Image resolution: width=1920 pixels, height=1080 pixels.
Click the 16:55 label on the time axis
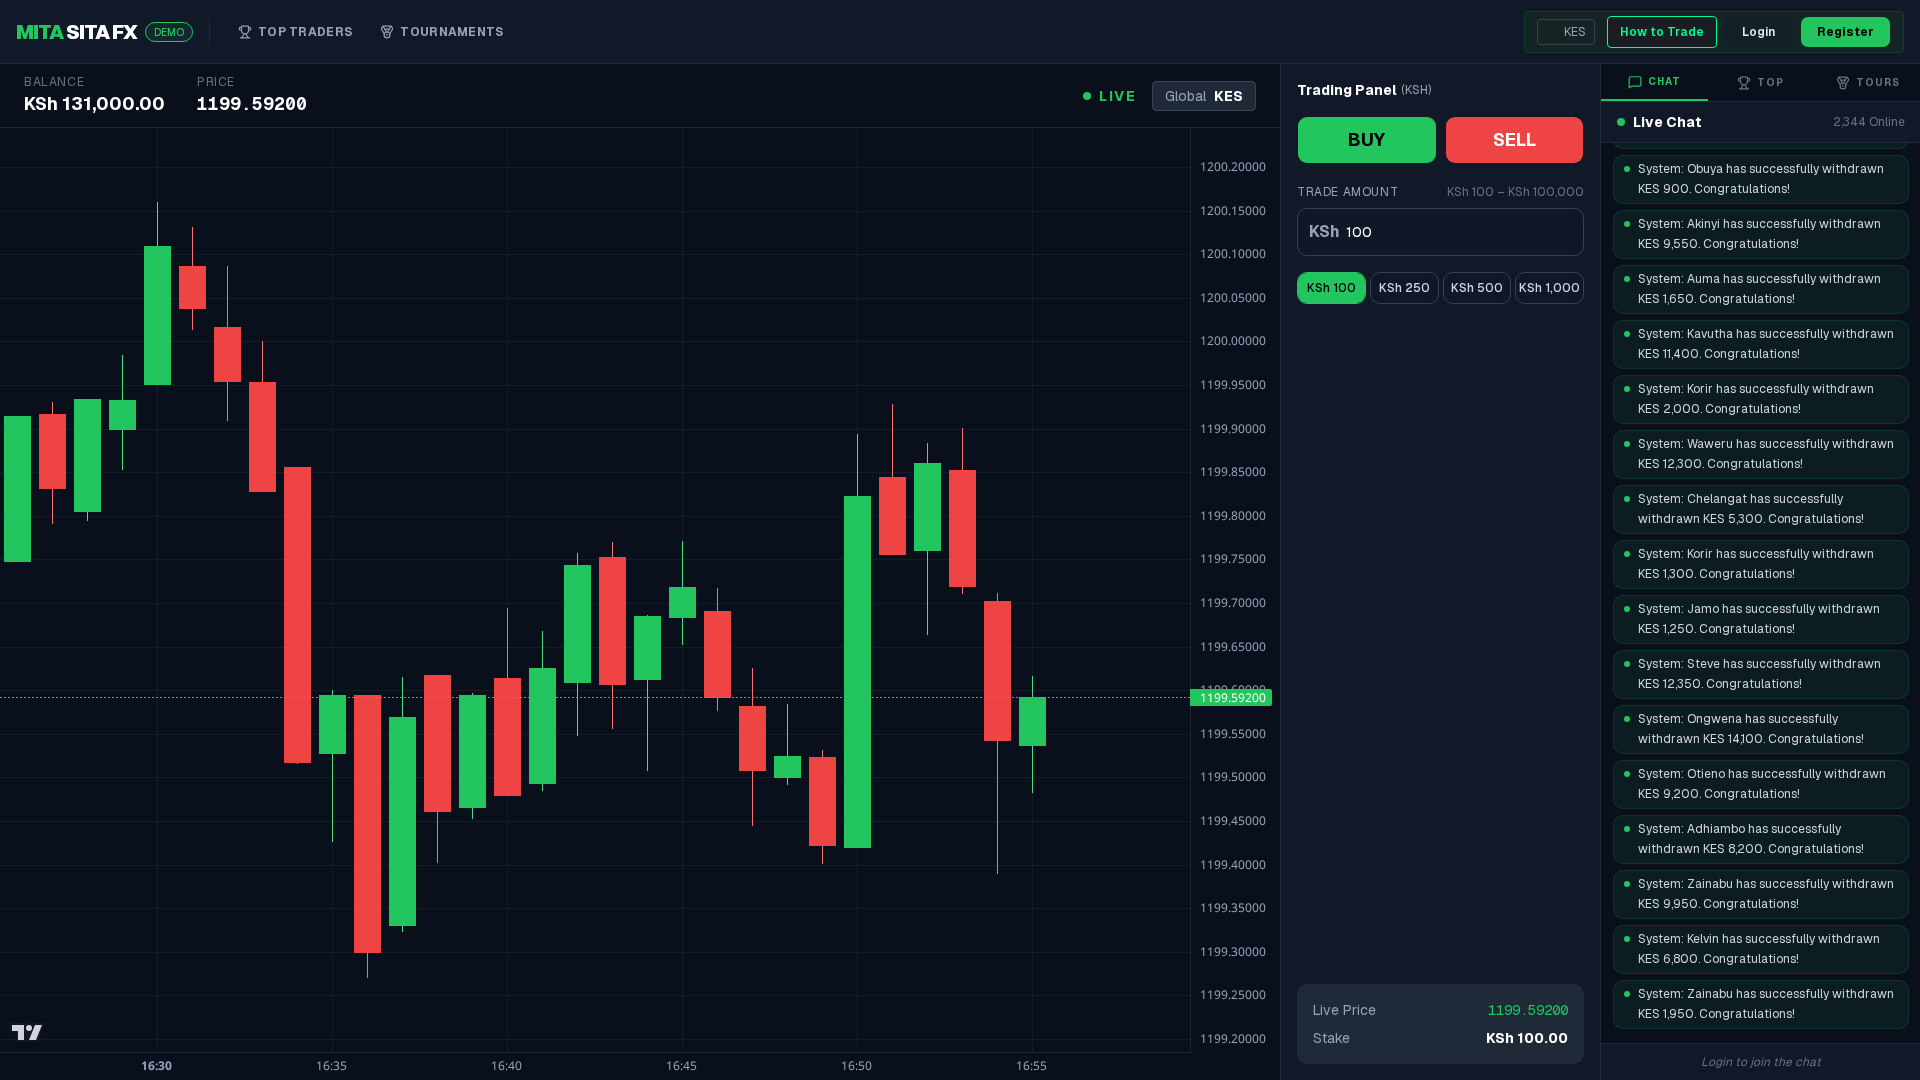tap(1031, 1066)
